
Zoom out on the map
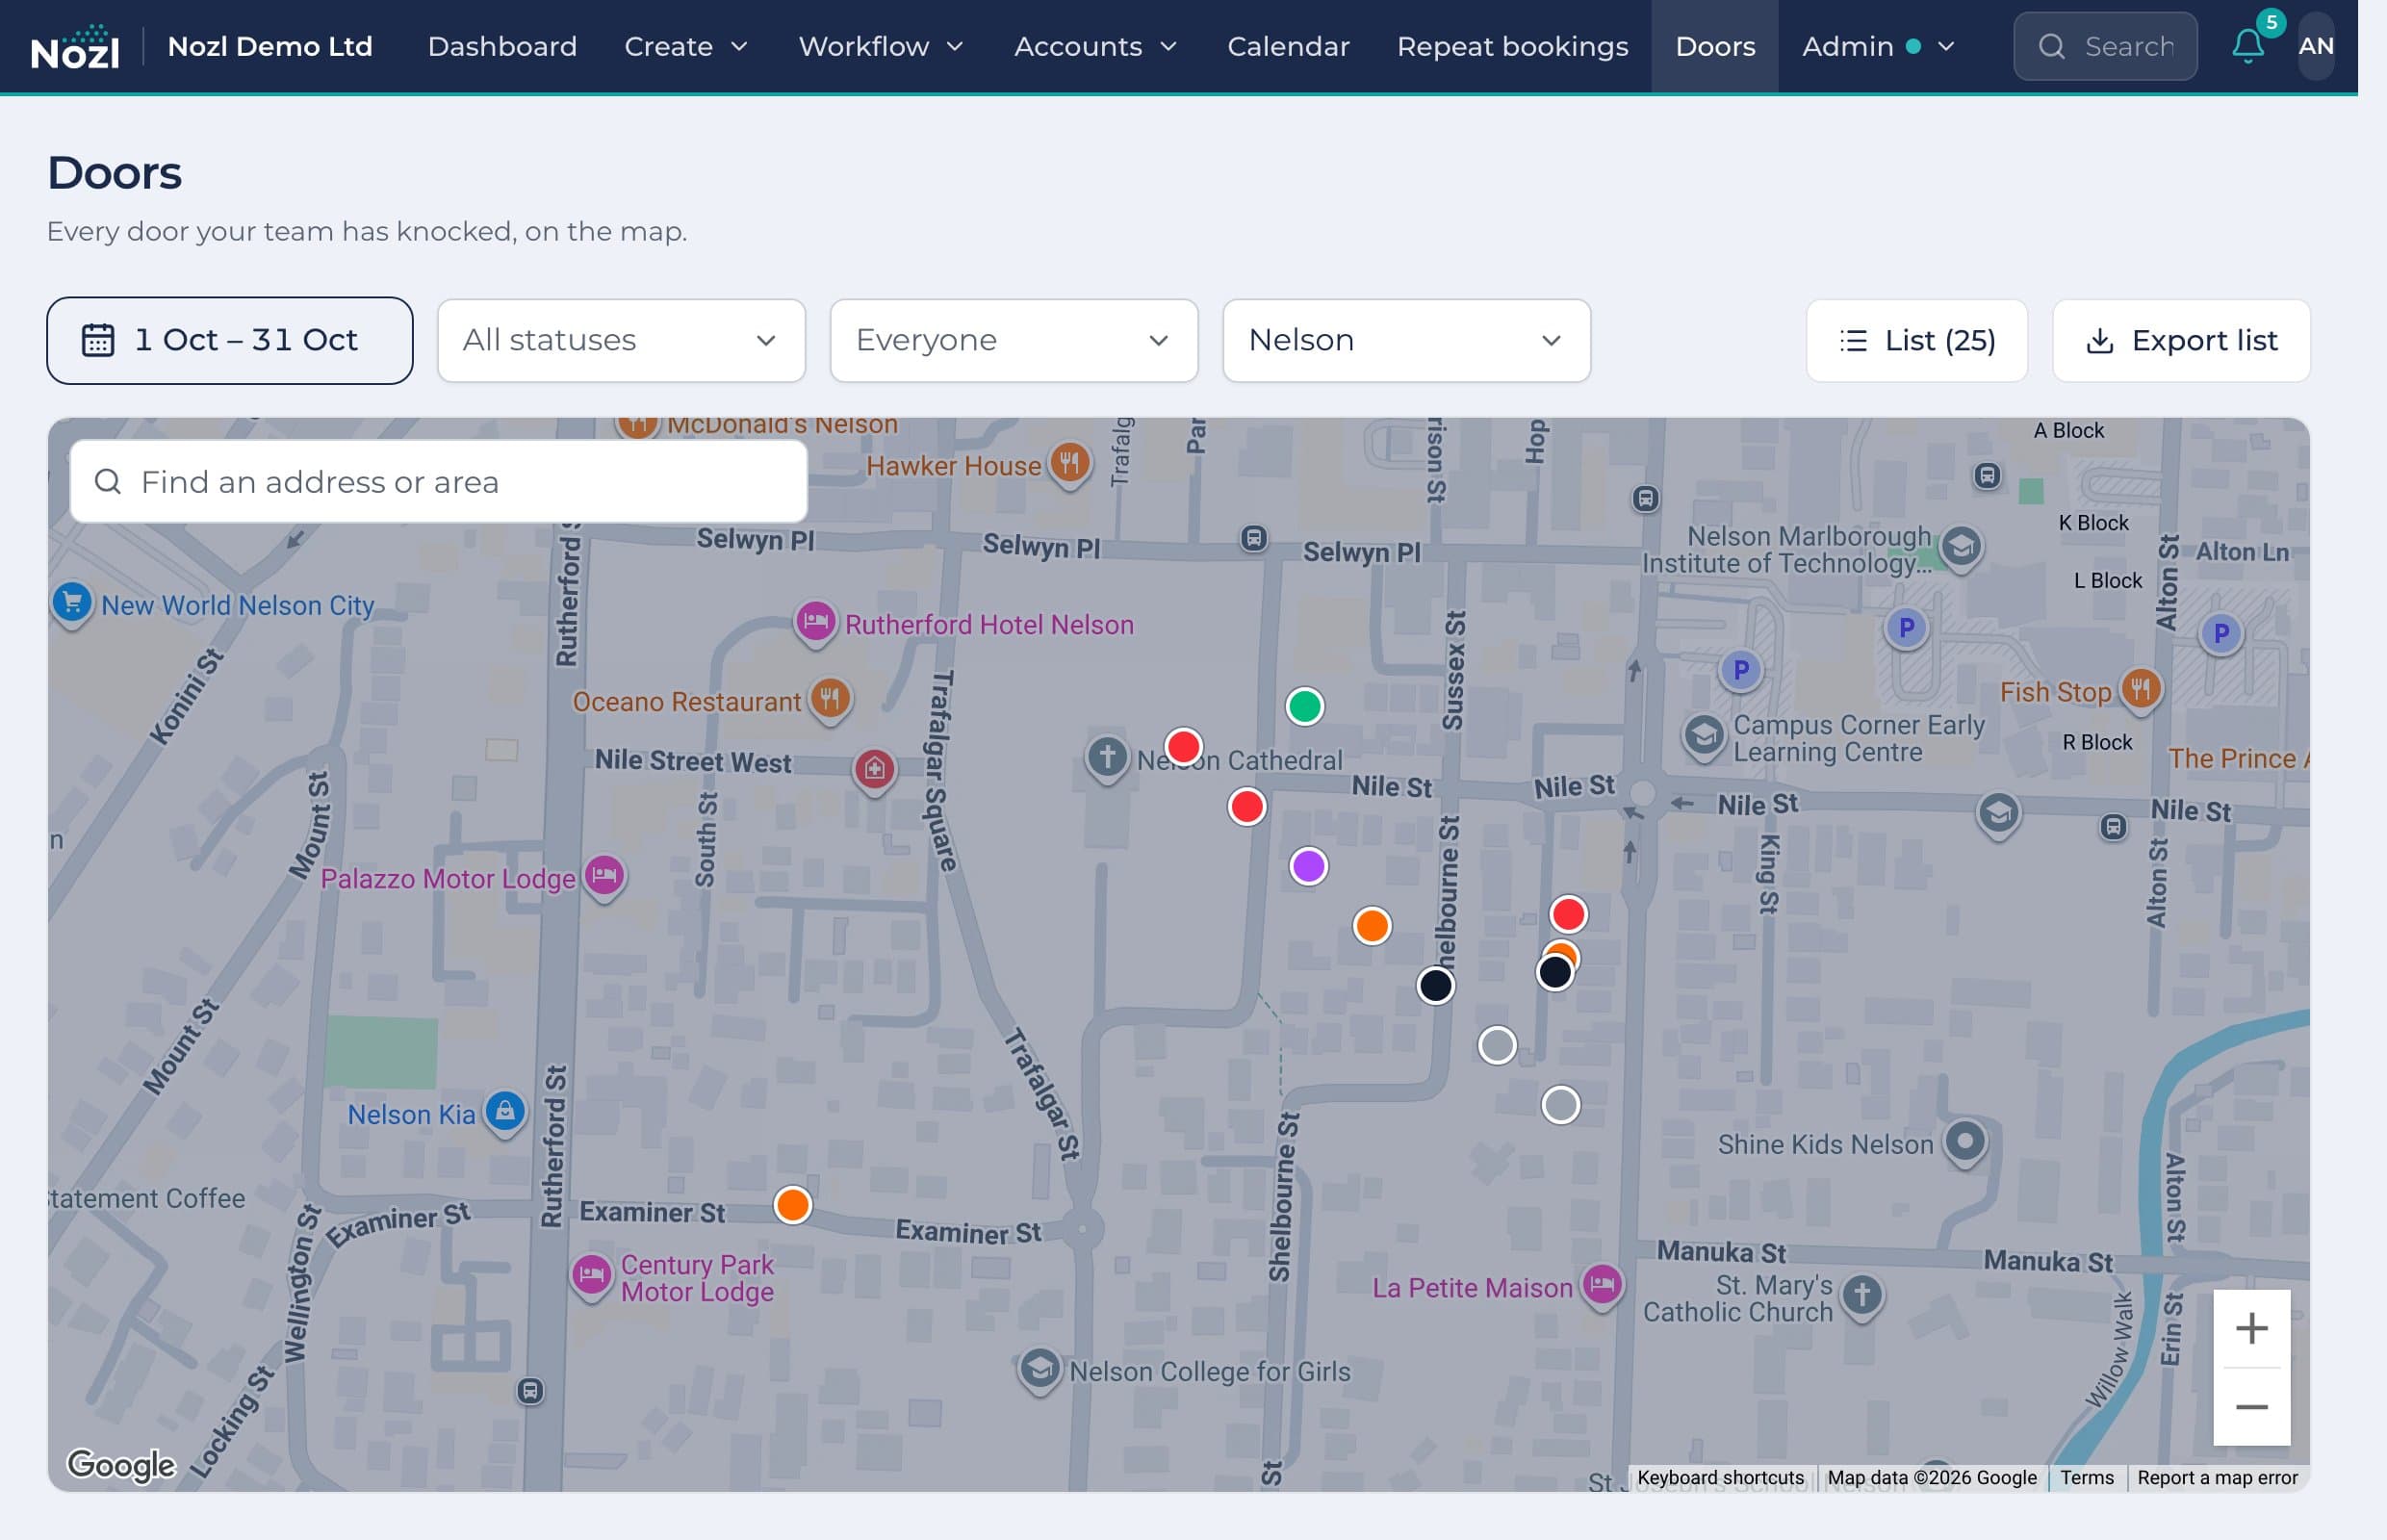[2251, 1407]
